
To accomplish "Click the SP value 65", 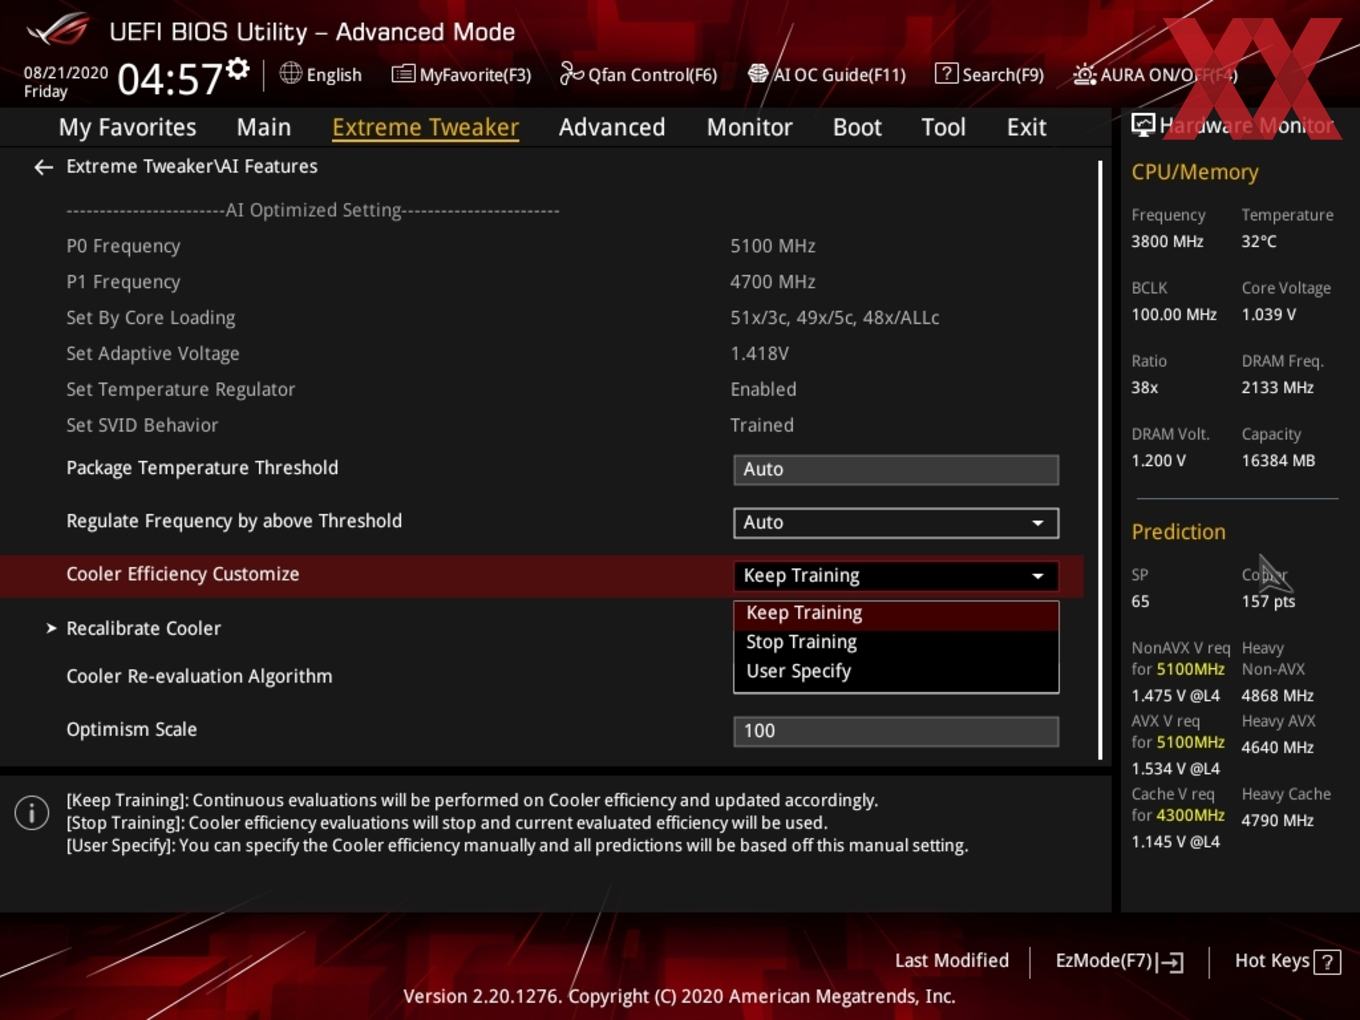I will click(1140, 602).
